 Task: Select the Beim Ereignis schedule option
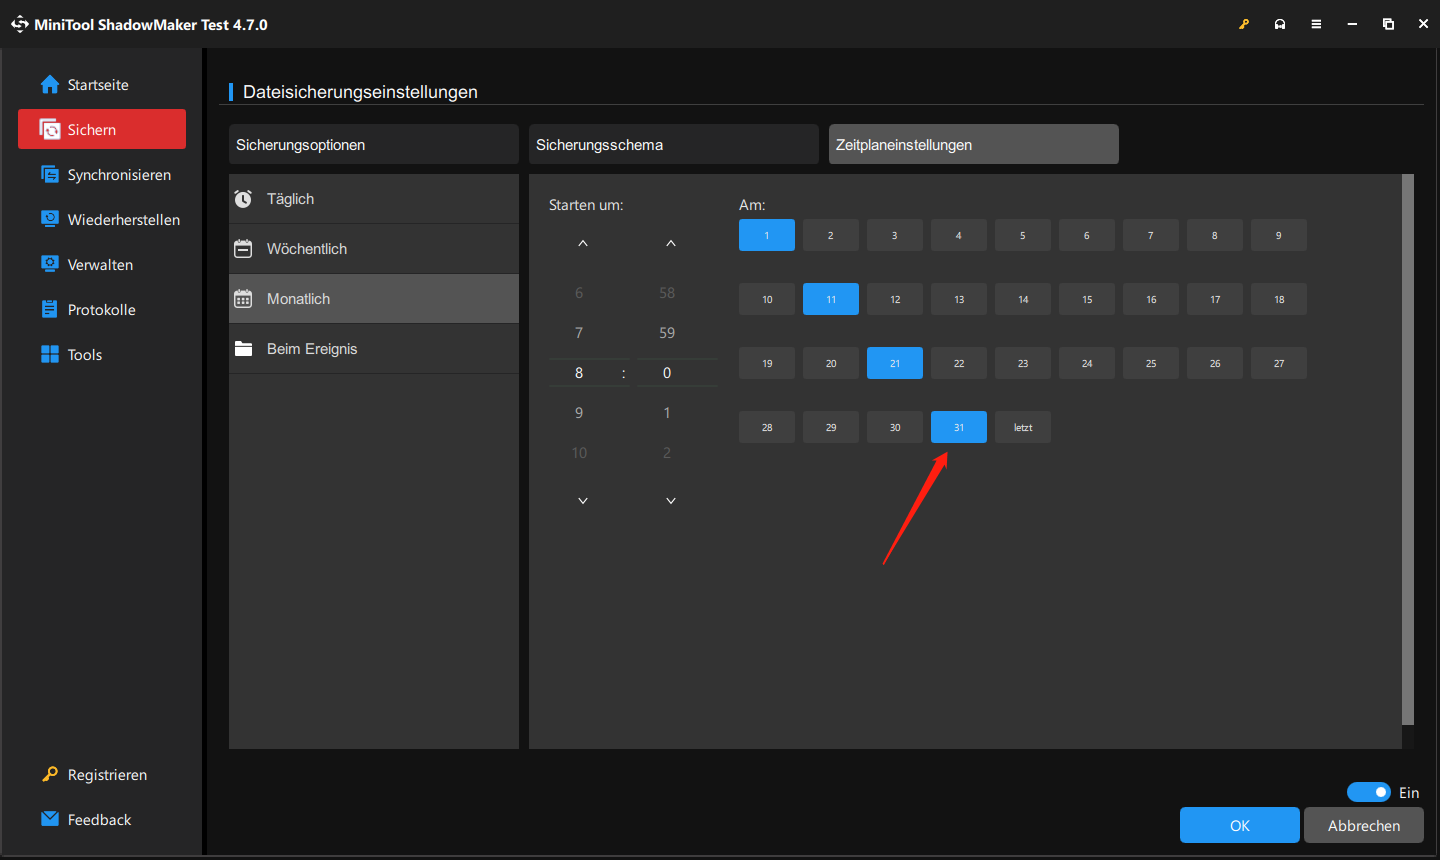coord(374,349)
